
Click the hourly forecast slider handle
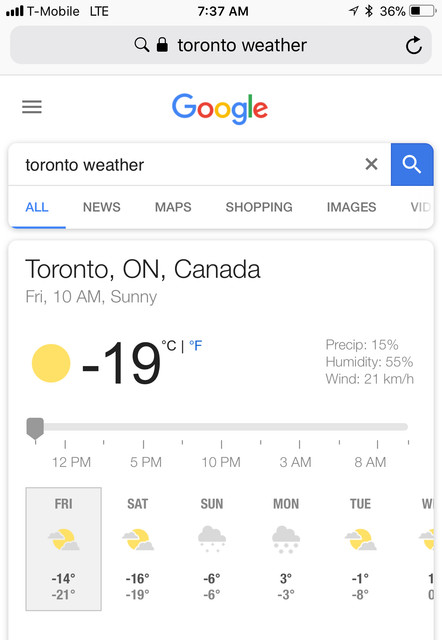tap(35, 428)
